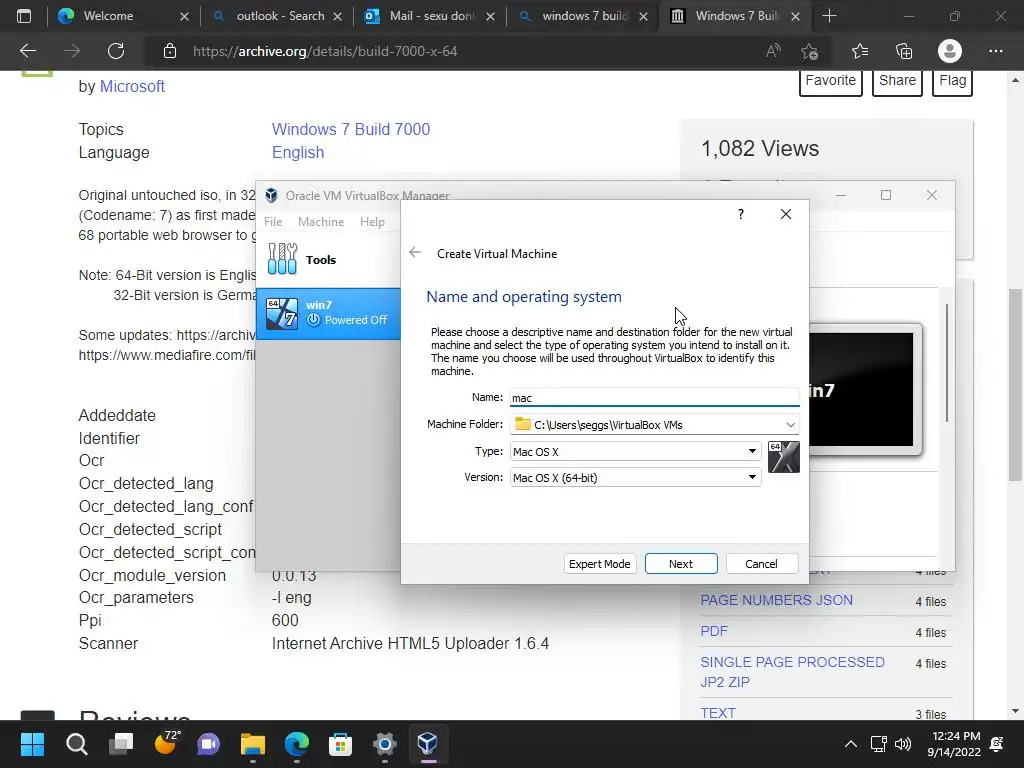Screen dimensions: 1024x768
Task: Select the win7 virtual machine entry
Action: pyautogui.click(x=328, y=313)
